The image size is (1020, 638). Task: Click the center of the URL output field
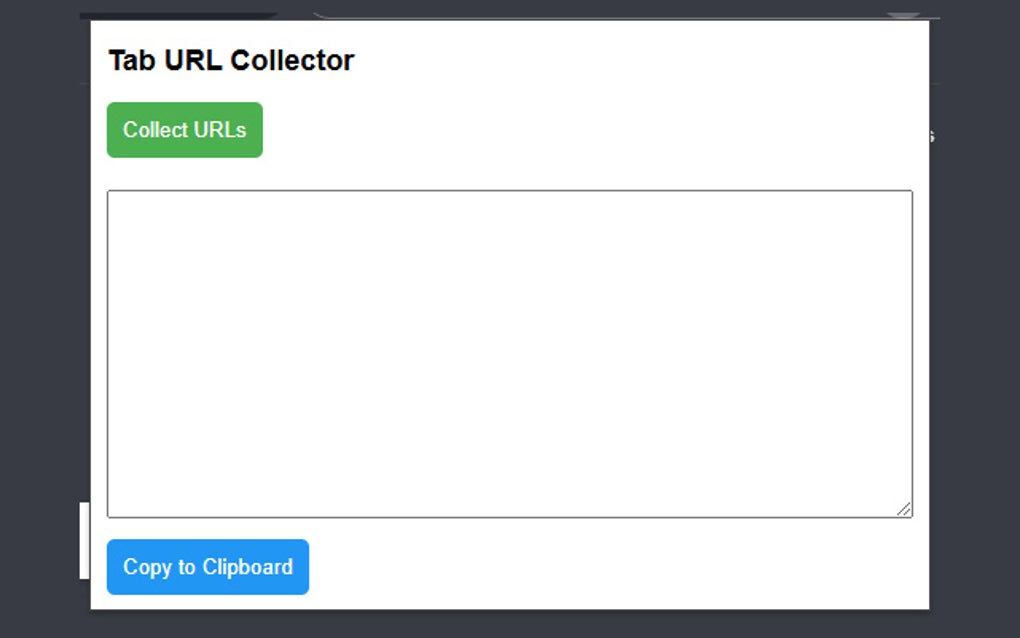pos(509,354)
